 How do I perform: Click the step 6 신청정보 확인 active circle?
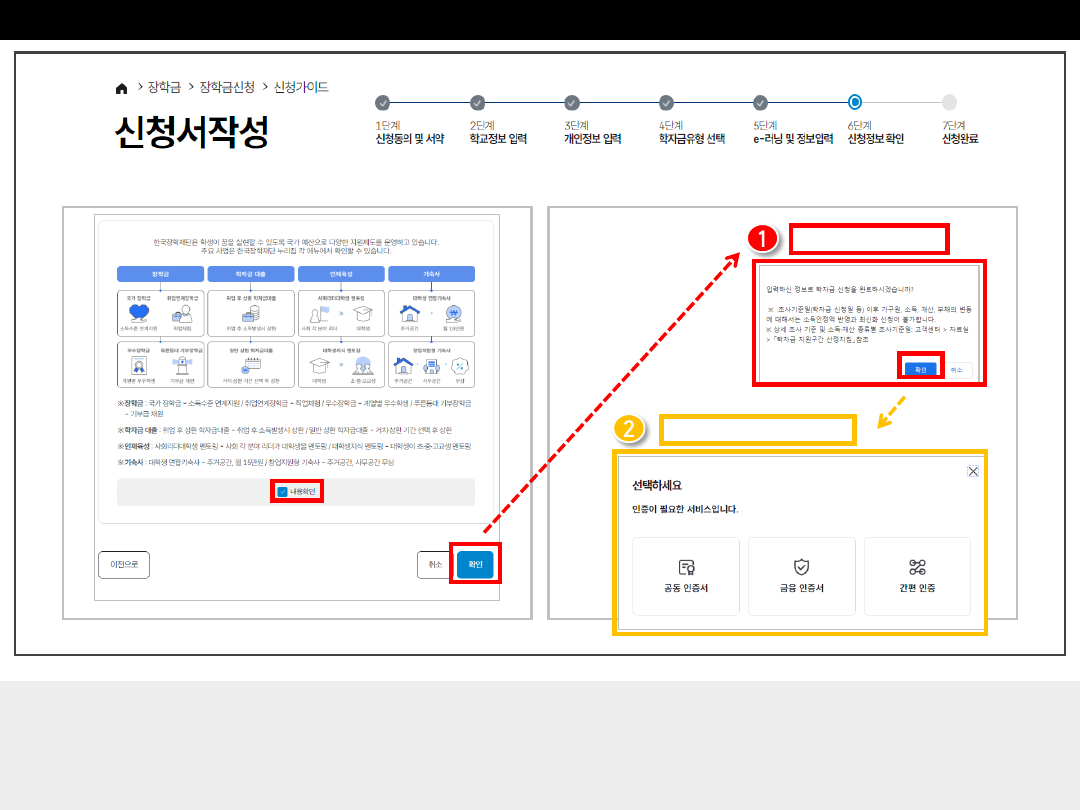pos(855,102)
